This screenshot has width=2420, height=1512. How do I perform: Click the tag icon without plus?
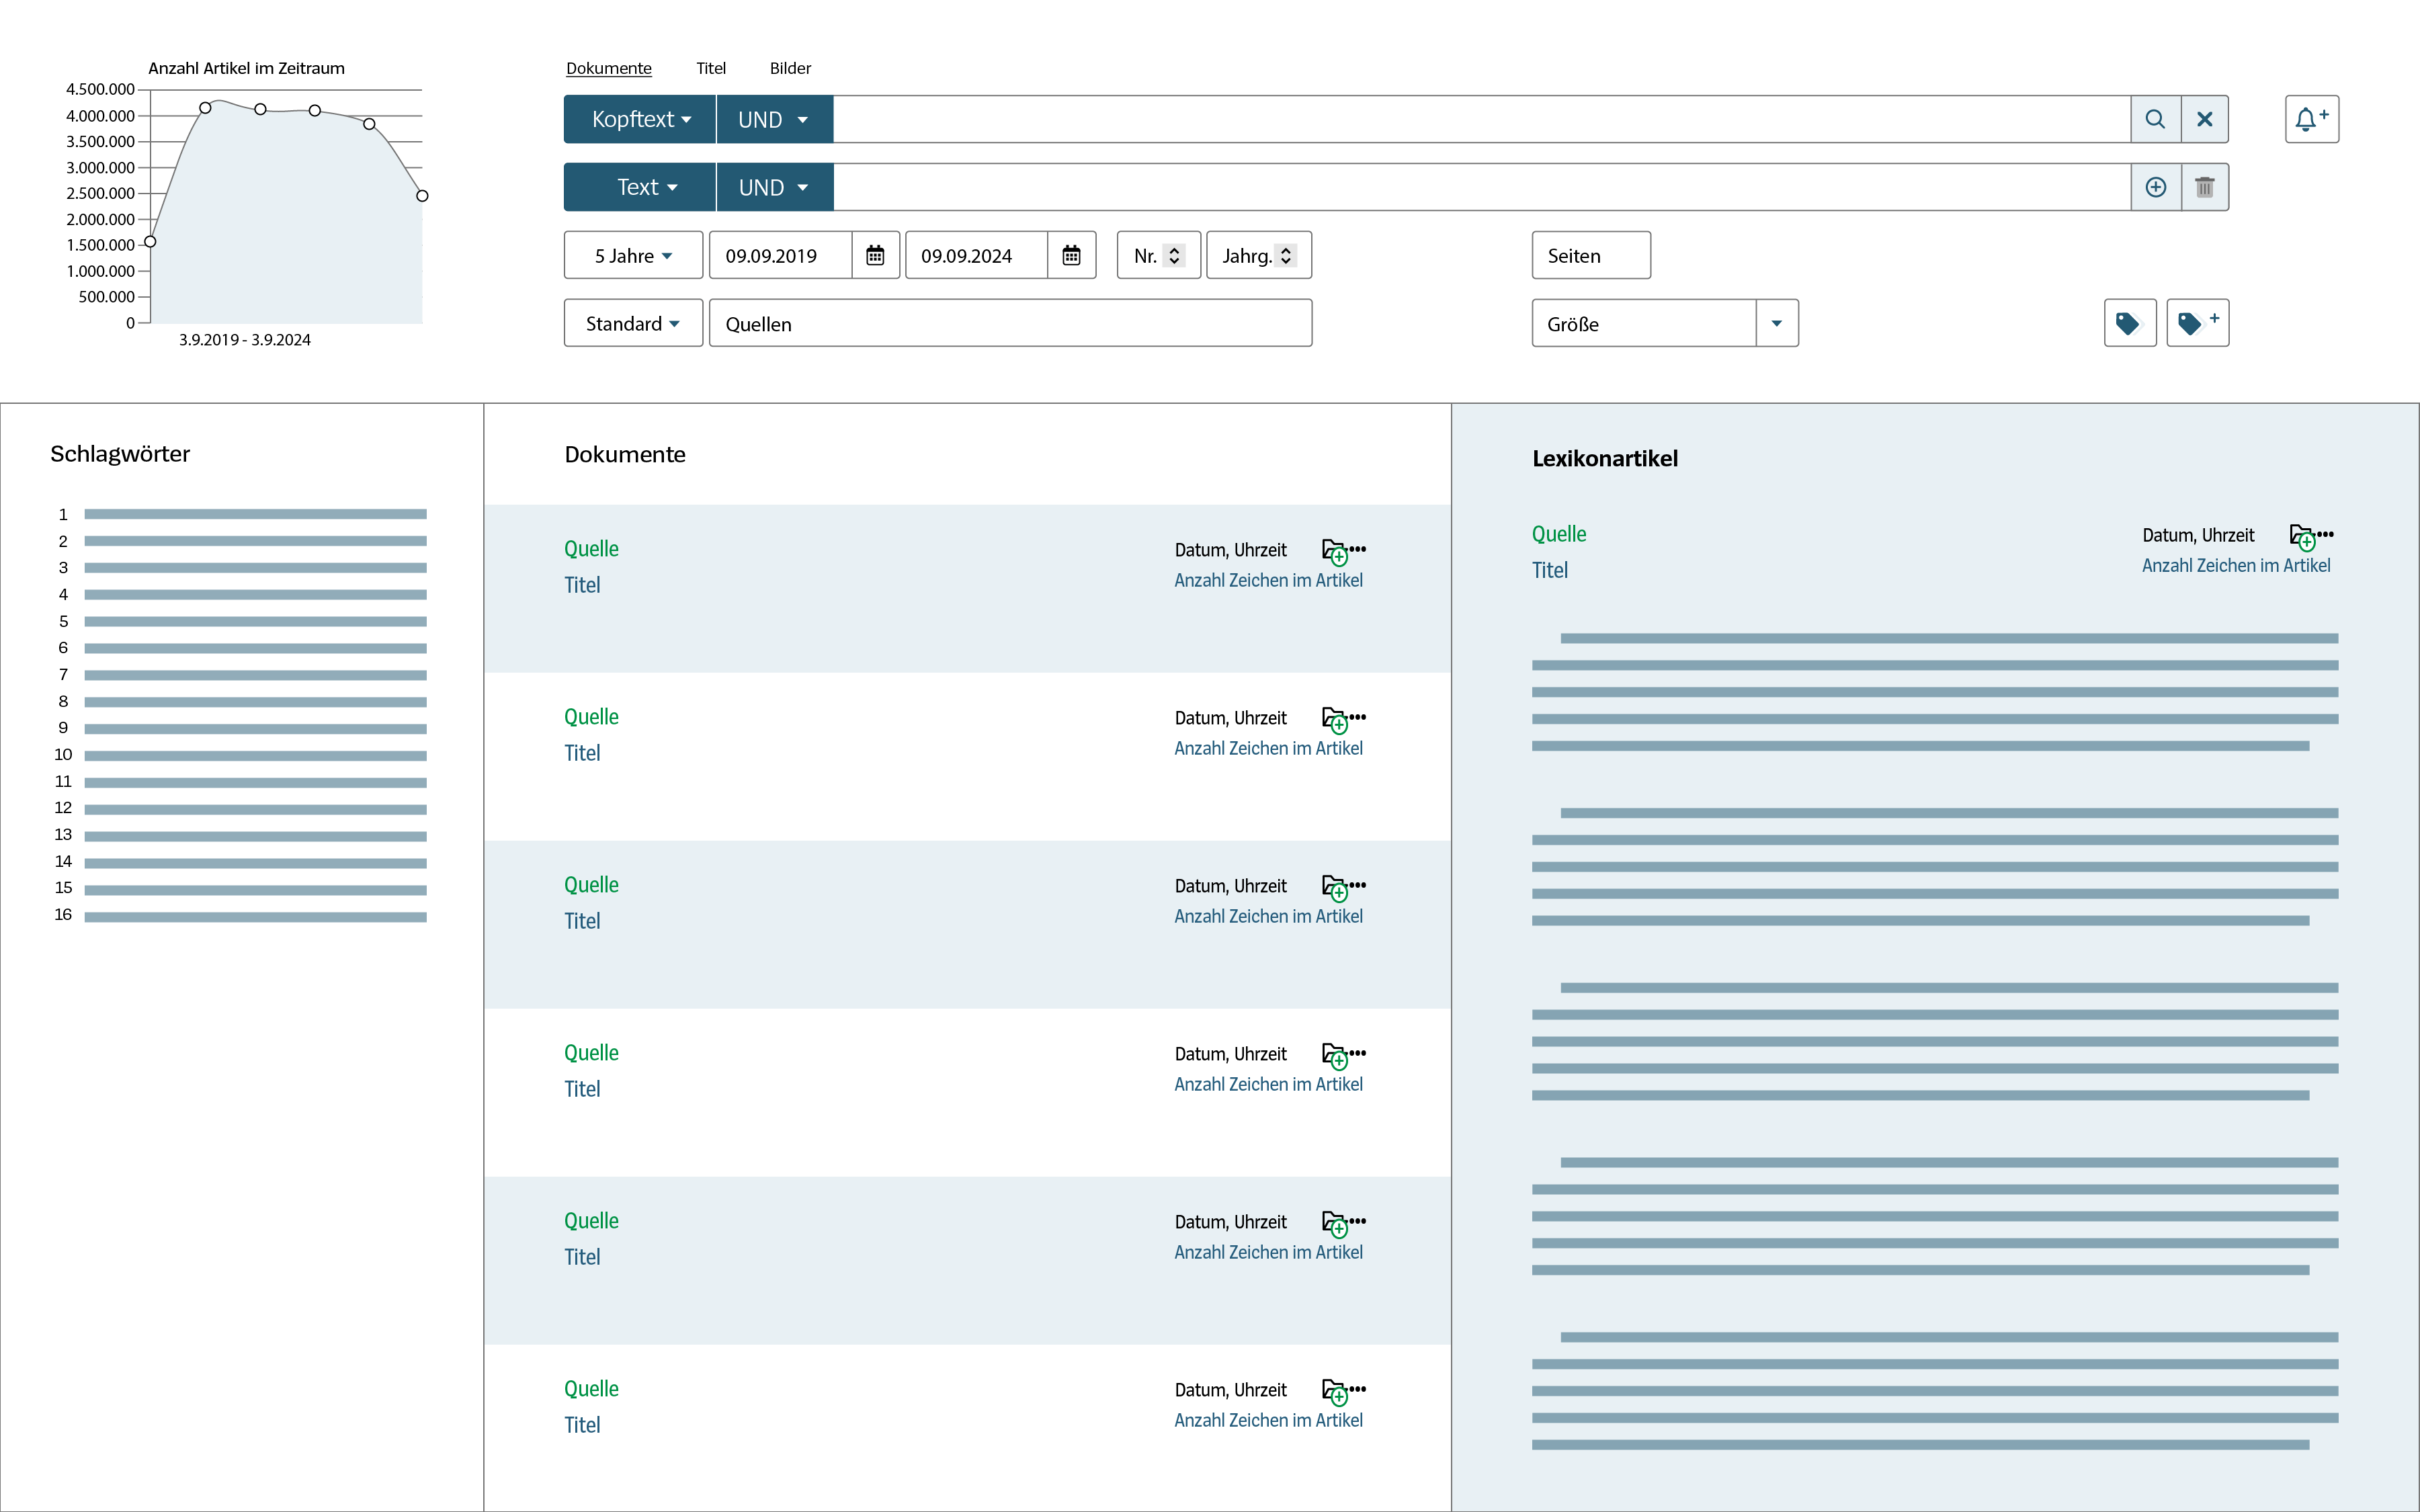(x=2129, y=323)
